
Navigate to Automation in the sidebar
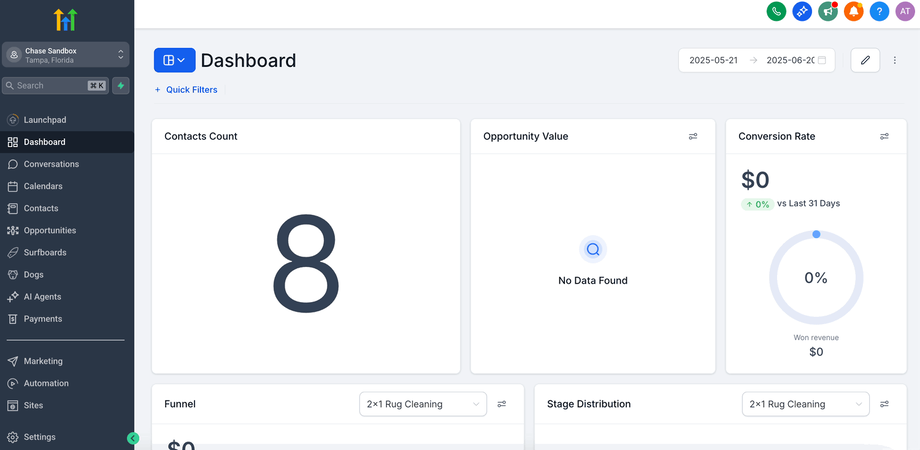[46, 383]
